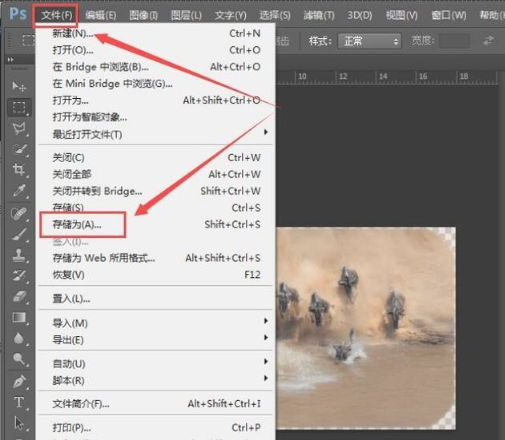
Task: Choose 存储(S) menu entry
Action: pyautogui.click(x=155, y=208)
